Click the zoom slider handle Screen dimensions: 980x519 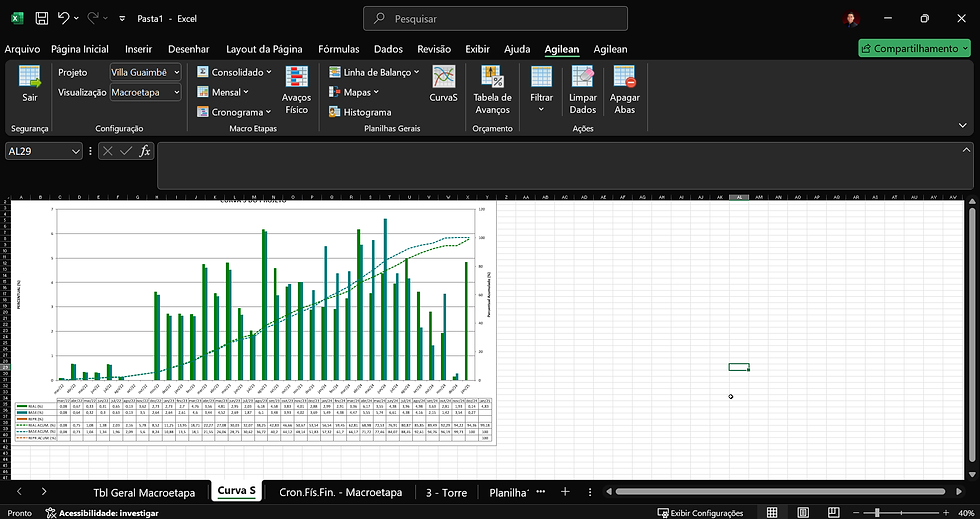877,513
